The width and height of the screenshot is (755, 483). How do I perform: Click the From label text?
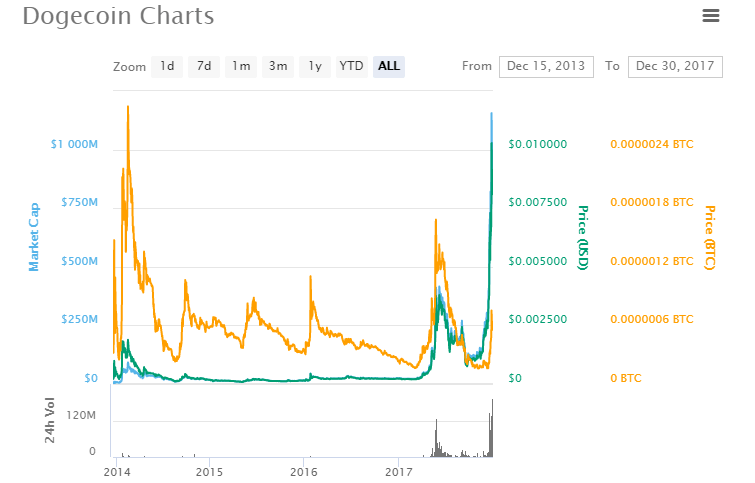(477, 66)
